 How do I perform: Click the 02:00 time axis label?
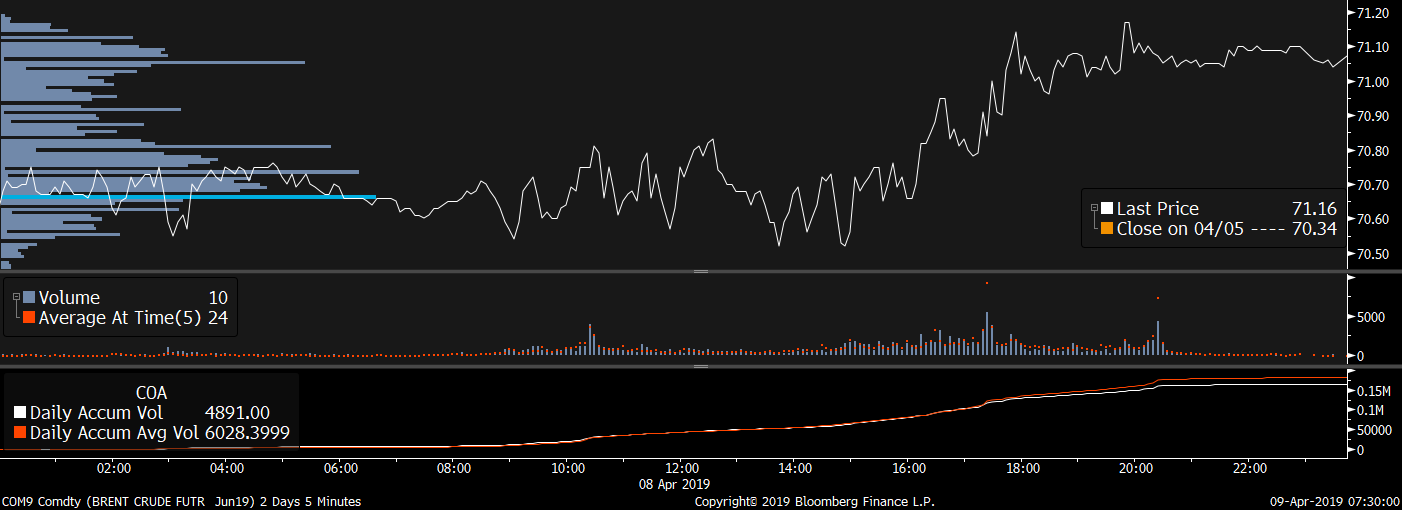(115, 469)
